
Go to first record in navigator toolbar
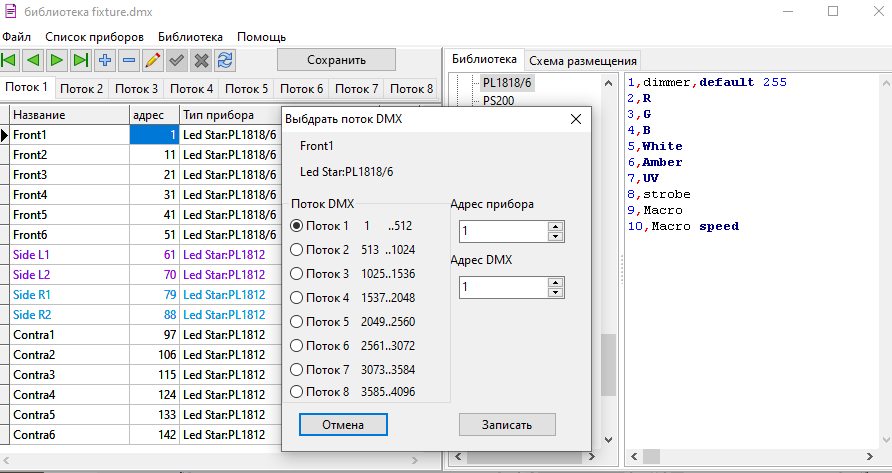click(10, 60)
